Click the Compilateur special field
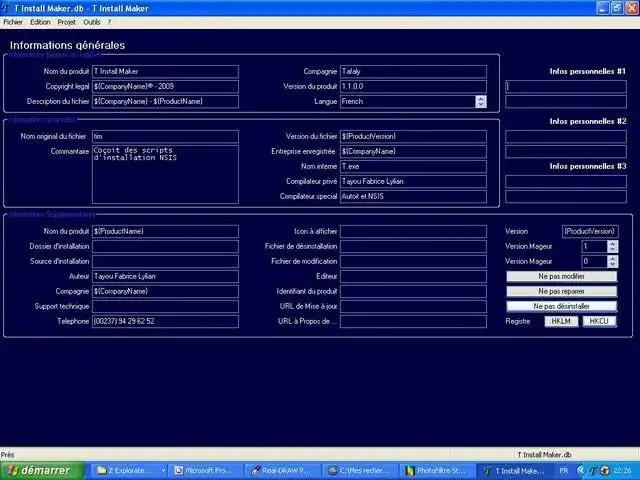640x480 pixels. coord(413,196)
